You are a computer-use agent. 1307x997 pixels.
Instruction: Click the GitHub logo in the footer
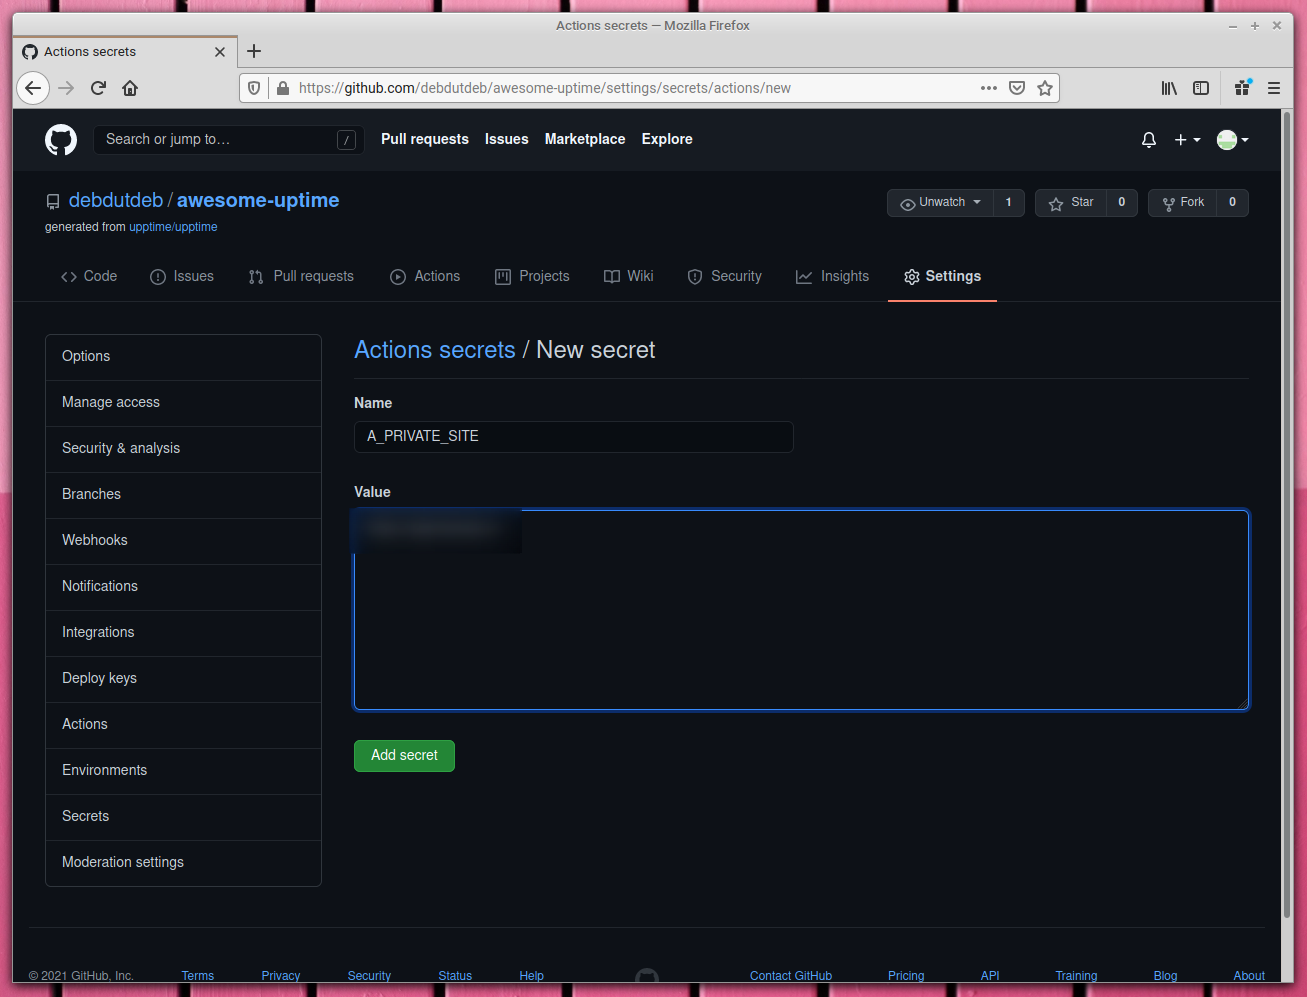pyautogui.click(x=647, y=976)
